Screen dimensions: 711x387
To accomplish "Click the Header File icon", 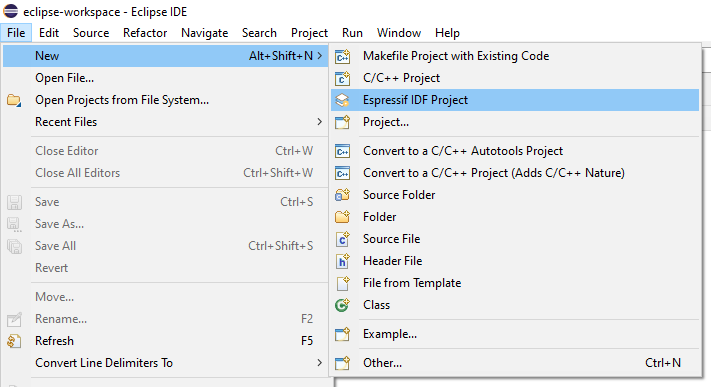I will point(342,261).
